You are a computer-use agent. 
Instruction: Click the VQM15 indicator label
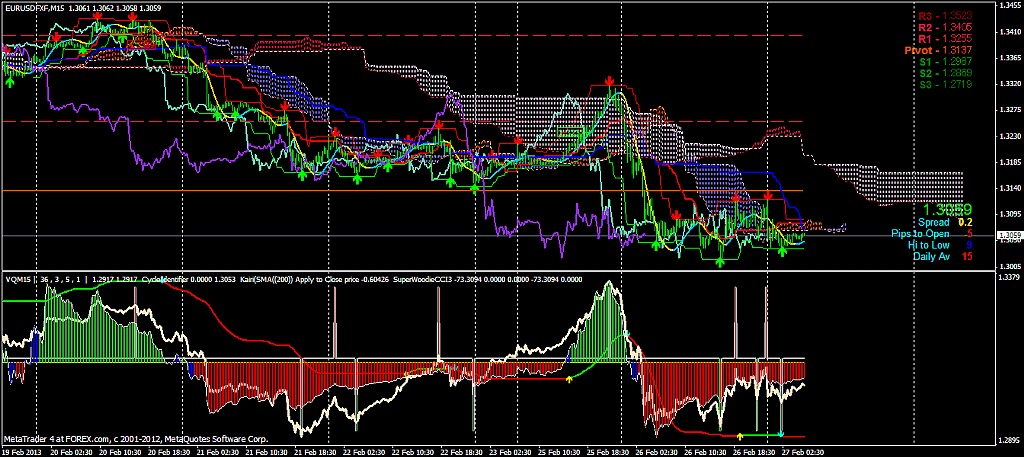pos(16,279)
